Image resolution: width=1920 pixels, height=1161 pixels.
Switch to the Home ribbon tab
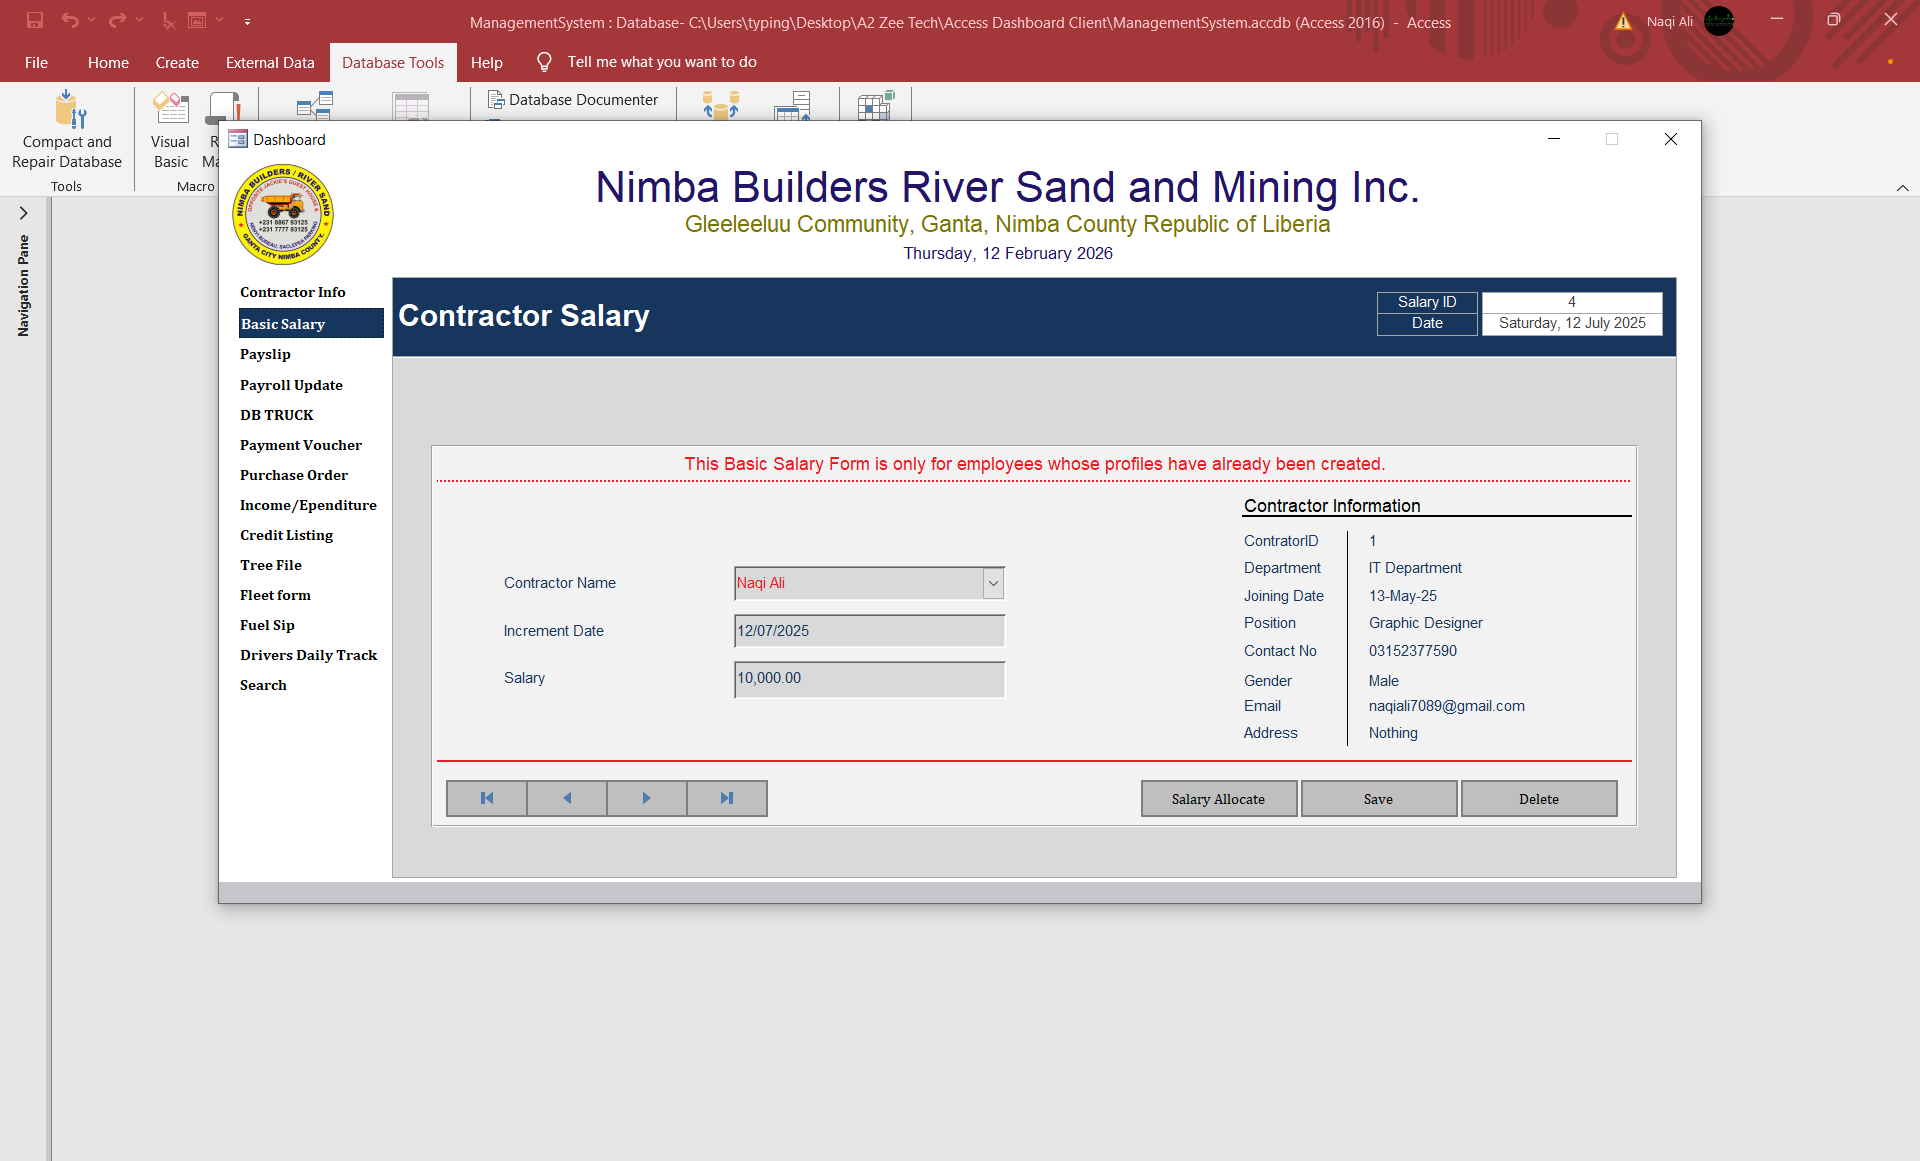[x=108, y=62]
